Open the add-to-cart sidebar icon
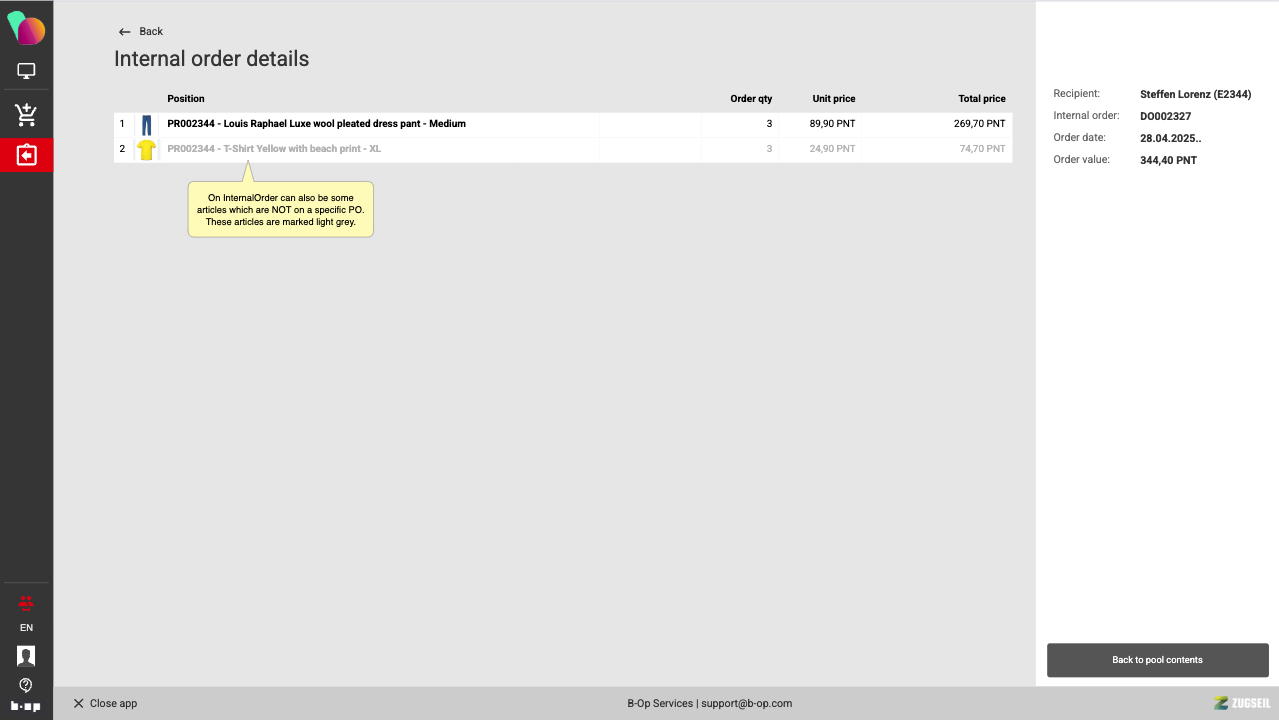This screenshot has width=1279, height=720. click(x=26, y=114)
